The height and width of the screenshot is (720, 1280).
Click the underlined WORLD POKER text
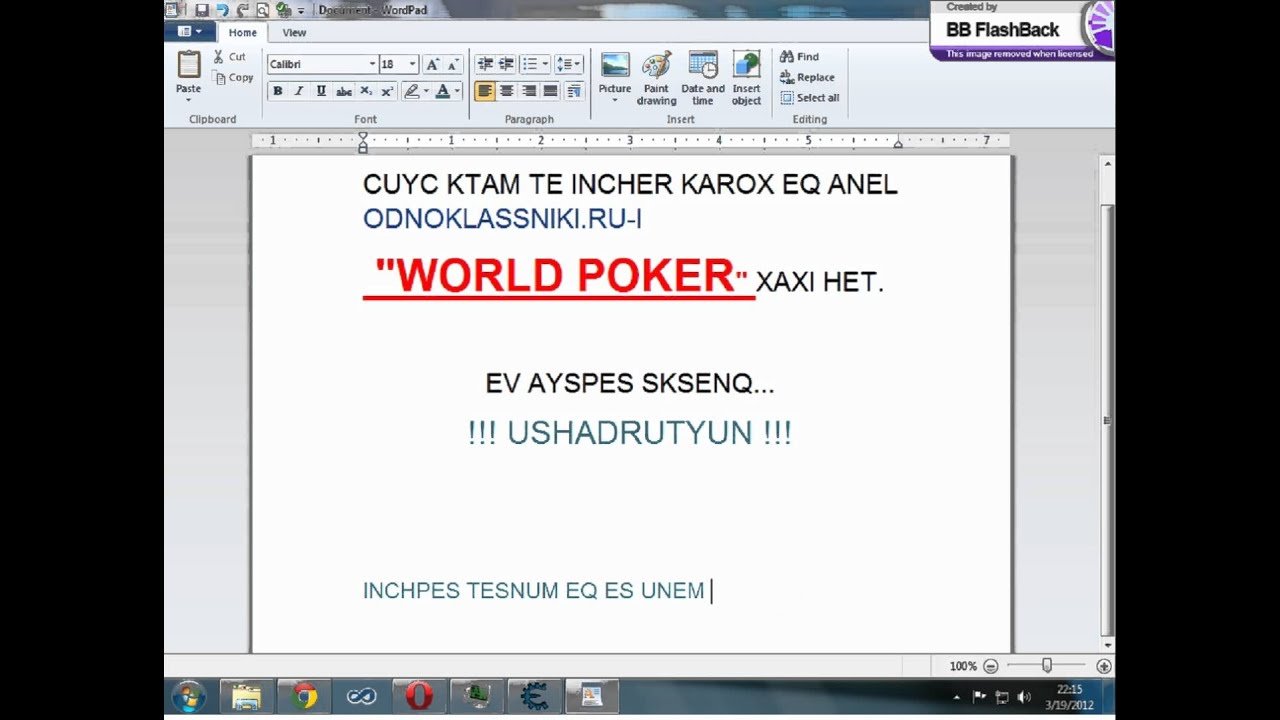click(x=559, y=276)
